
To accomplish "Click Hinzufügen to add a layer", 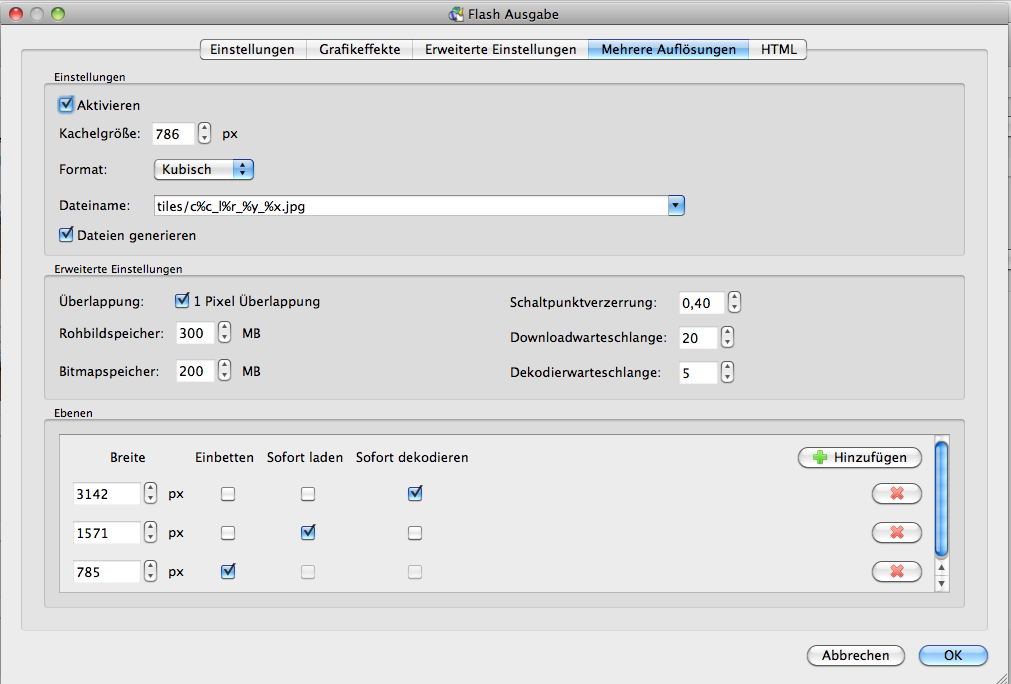I will (x=859, y=457).
